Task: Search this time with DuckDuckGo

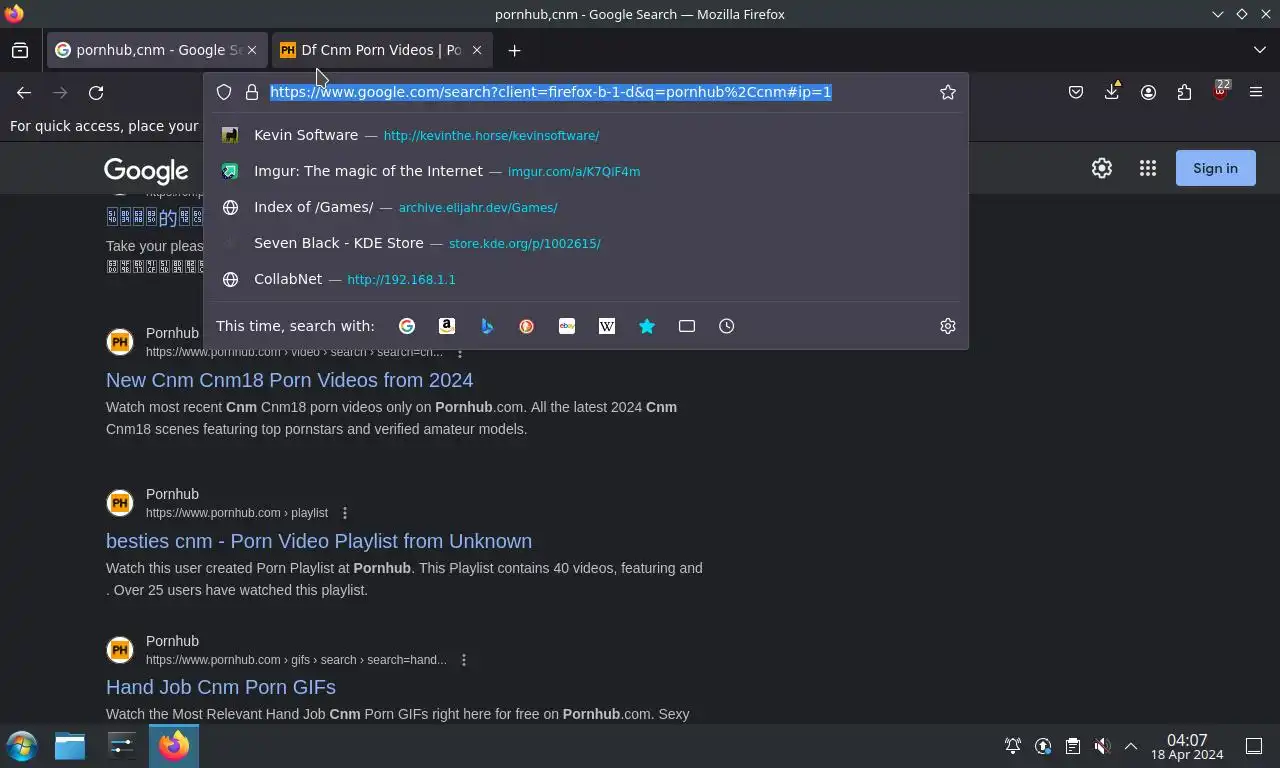Action: (x=527, y=326)
